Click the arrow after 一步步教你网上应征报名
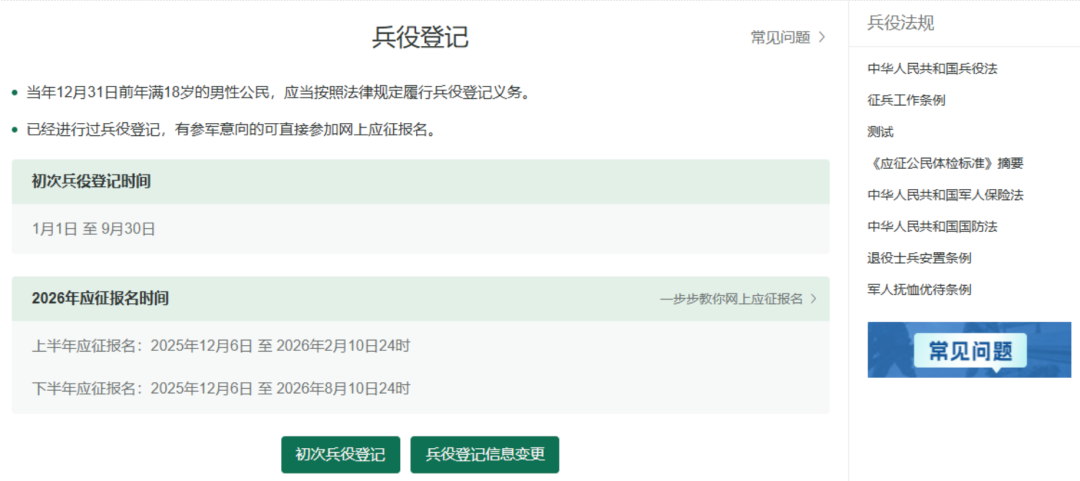Viewport: 1080px width, 481px height. tap(813, 298)
